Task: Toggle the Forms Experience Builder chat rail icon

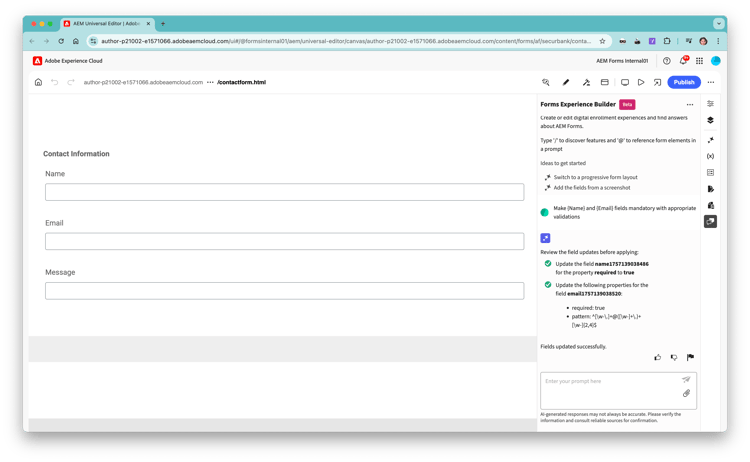Action: 710,221
